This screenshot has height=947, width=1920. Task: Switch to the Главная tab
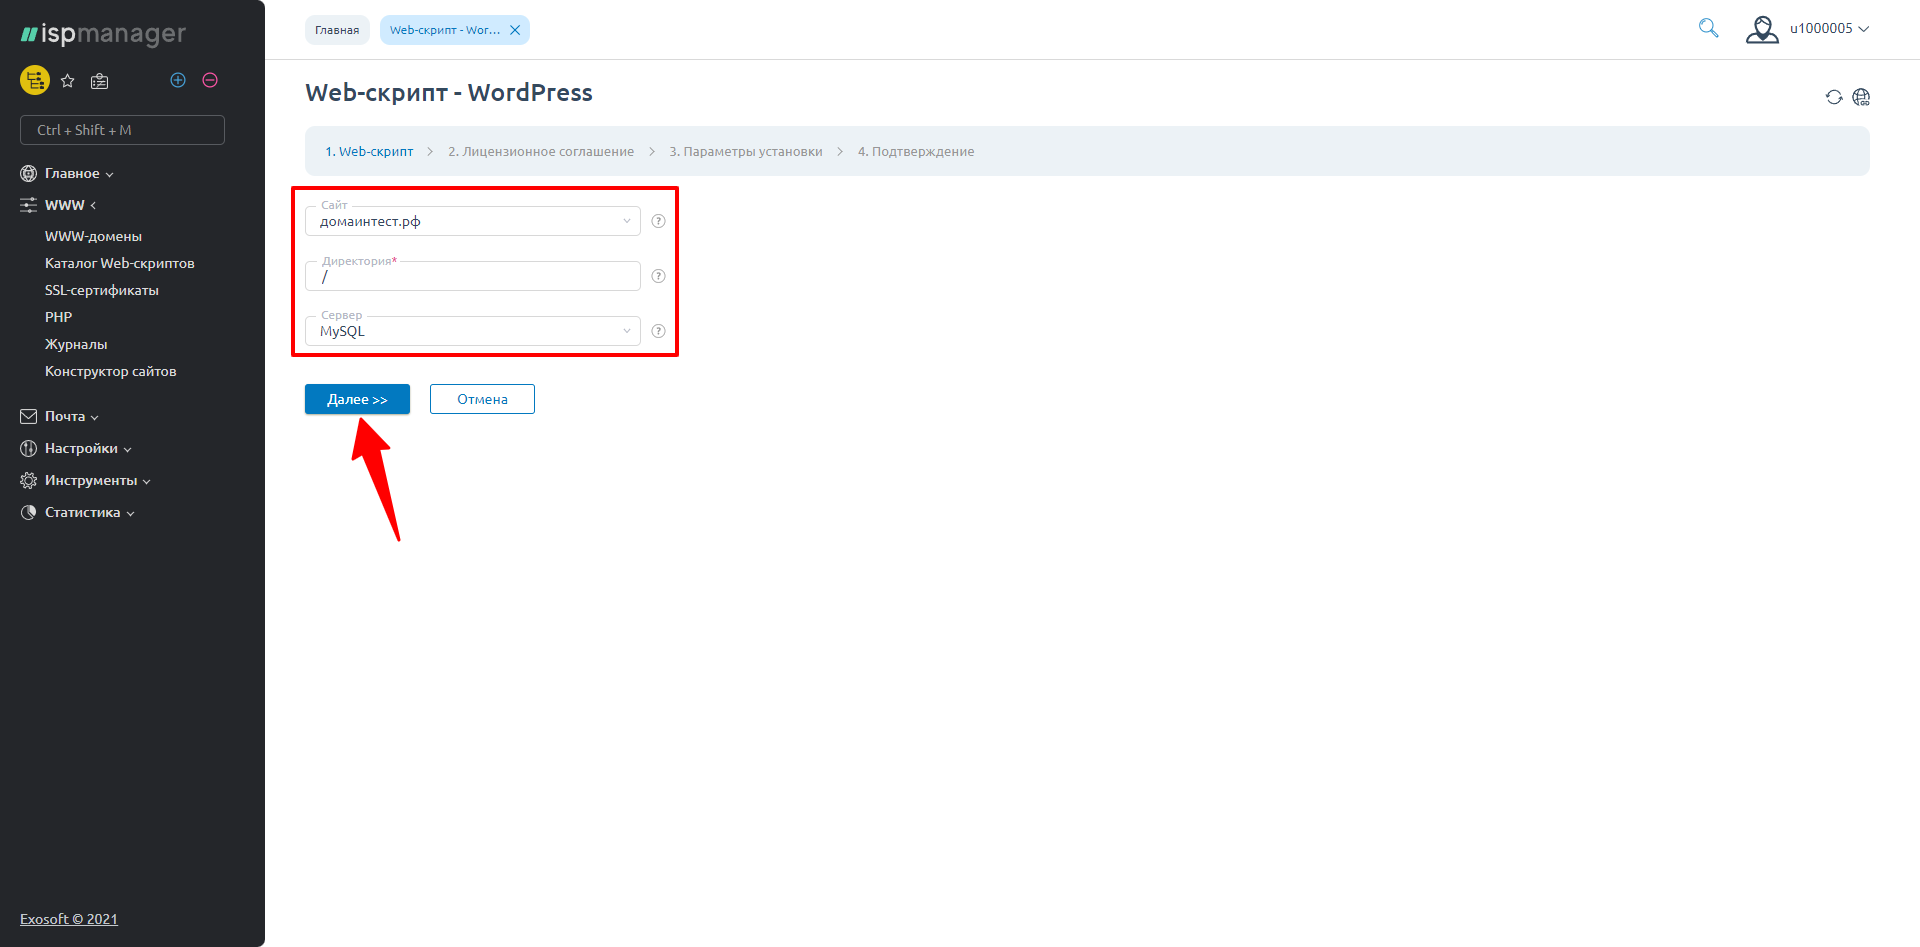pyautogui.click(x=337, y=30)
